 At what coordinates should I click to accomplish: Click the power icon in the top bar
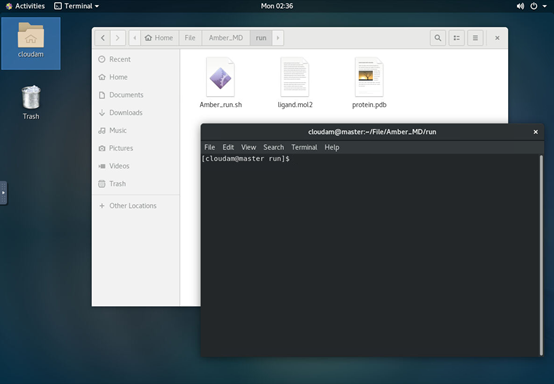pyautogui.click(x=534, y=6)
